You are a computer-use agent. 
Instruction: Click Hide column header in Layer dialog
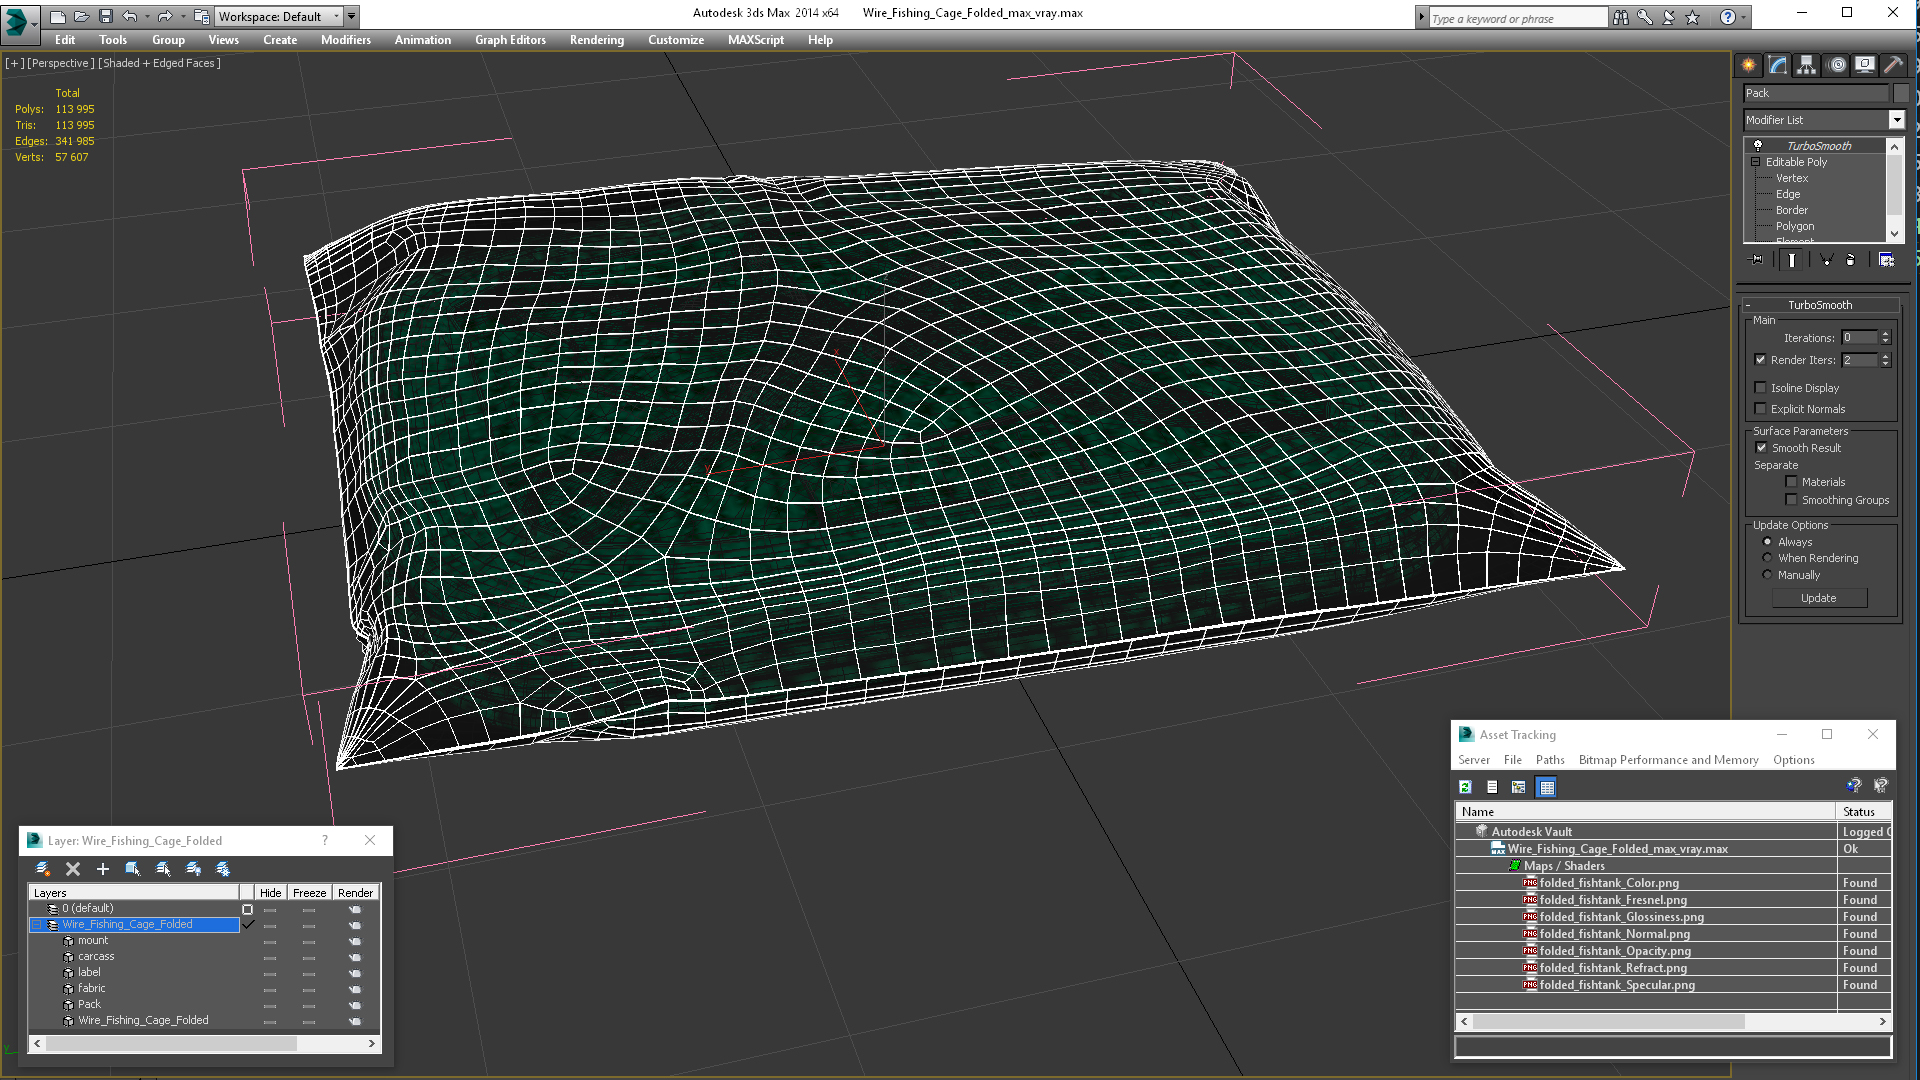pyautogui.click(x=270, y=893)
